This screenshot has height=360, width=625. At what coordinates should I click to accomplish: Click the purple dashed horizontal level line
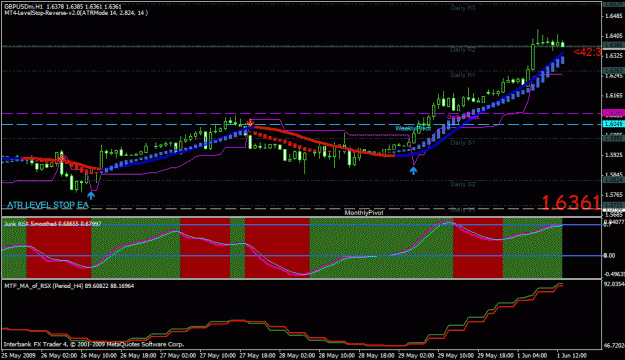click(301, 114)
